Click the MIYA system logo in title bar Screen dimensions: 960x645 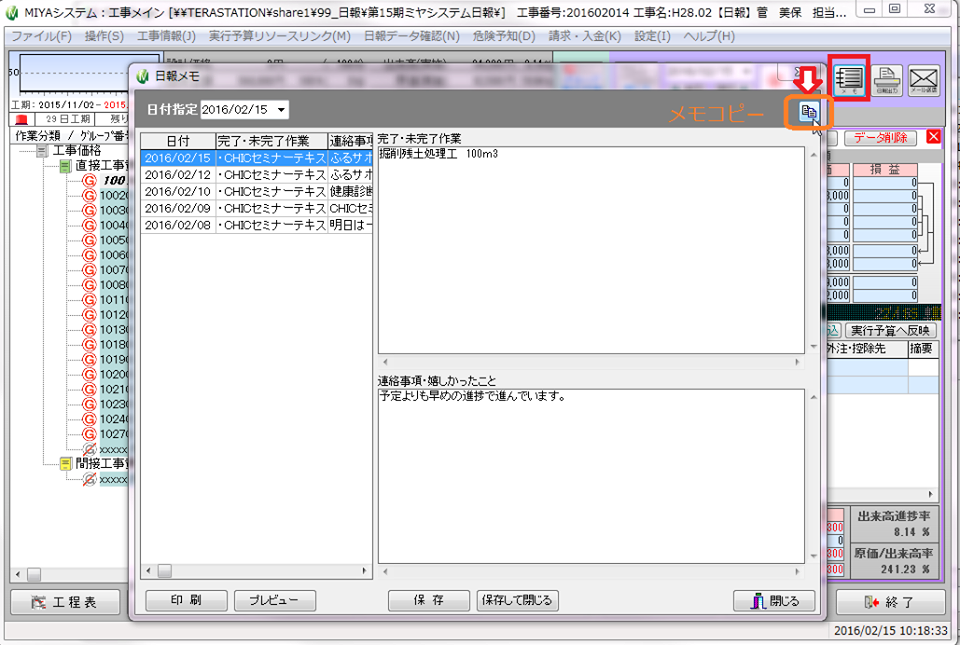tap(12, 12)
